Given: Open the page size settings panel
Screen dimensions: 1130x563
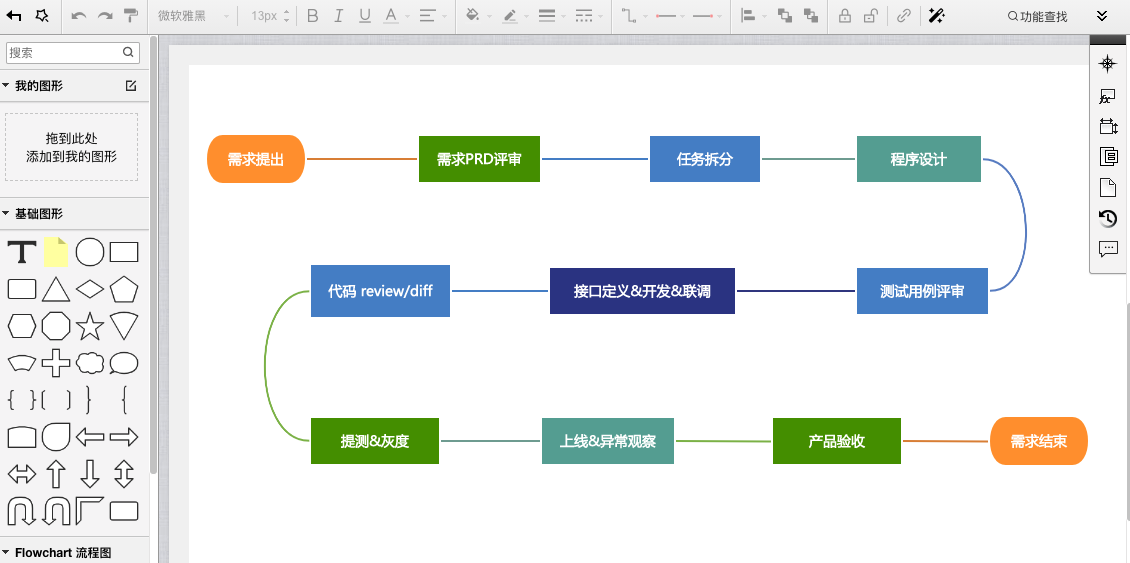Looking at the screenshot, I should coord(1108,126).
